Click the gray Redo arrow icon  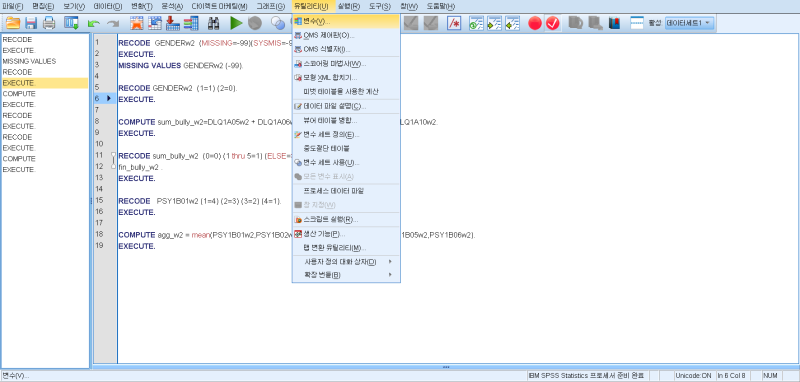coord(113,23)
